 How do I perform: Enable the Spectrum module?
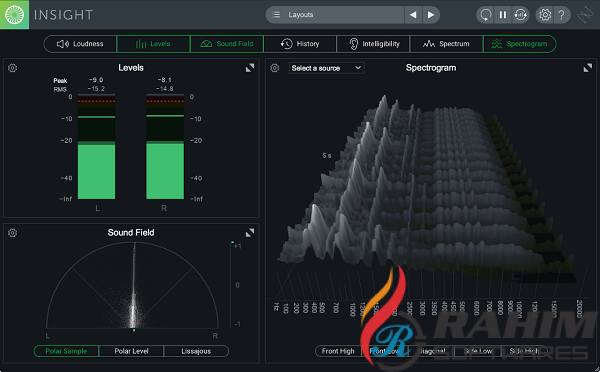click(x=447, y=44)
